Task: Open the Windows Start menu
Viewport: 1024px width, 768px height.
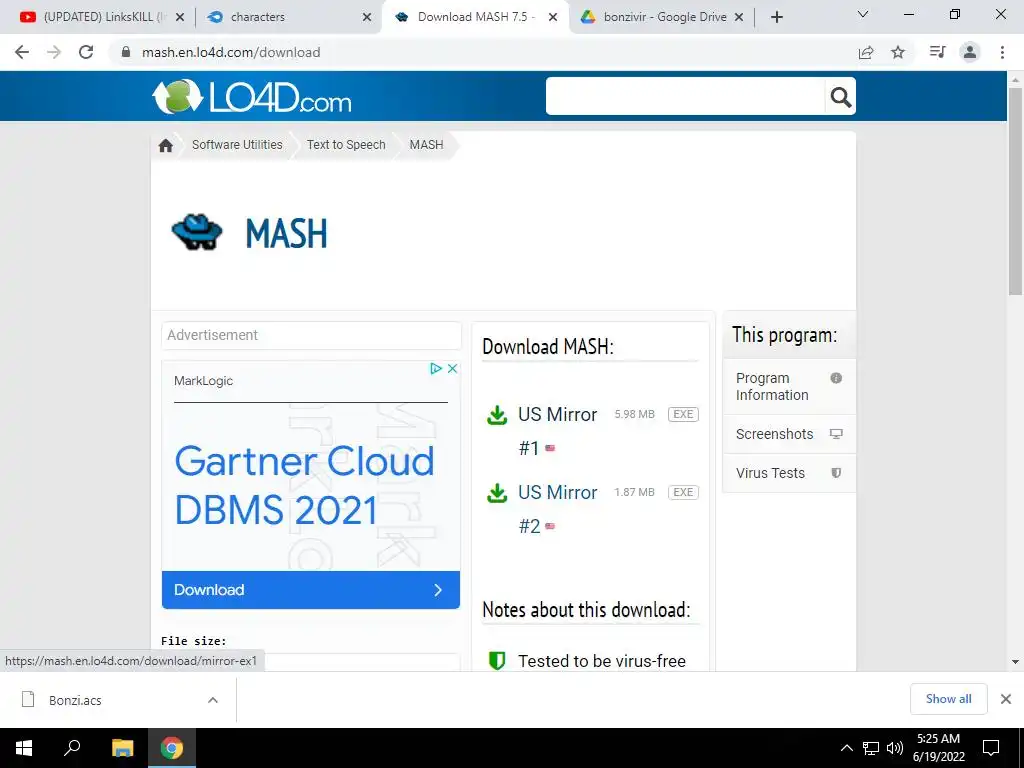Action: pyautogui.click(x=24, y=748)
